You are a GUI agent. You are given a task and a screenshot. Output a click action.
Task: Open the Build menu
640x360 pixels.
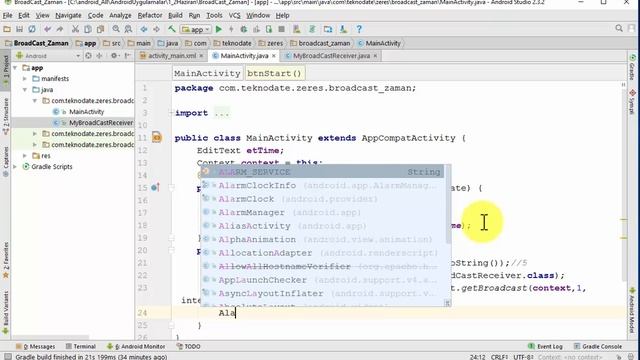[175, 16]
